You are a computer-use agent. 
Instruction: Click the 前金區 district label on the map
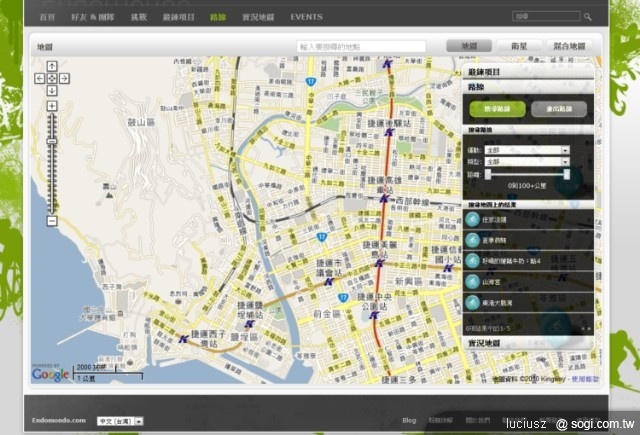[x=327, y=314]
